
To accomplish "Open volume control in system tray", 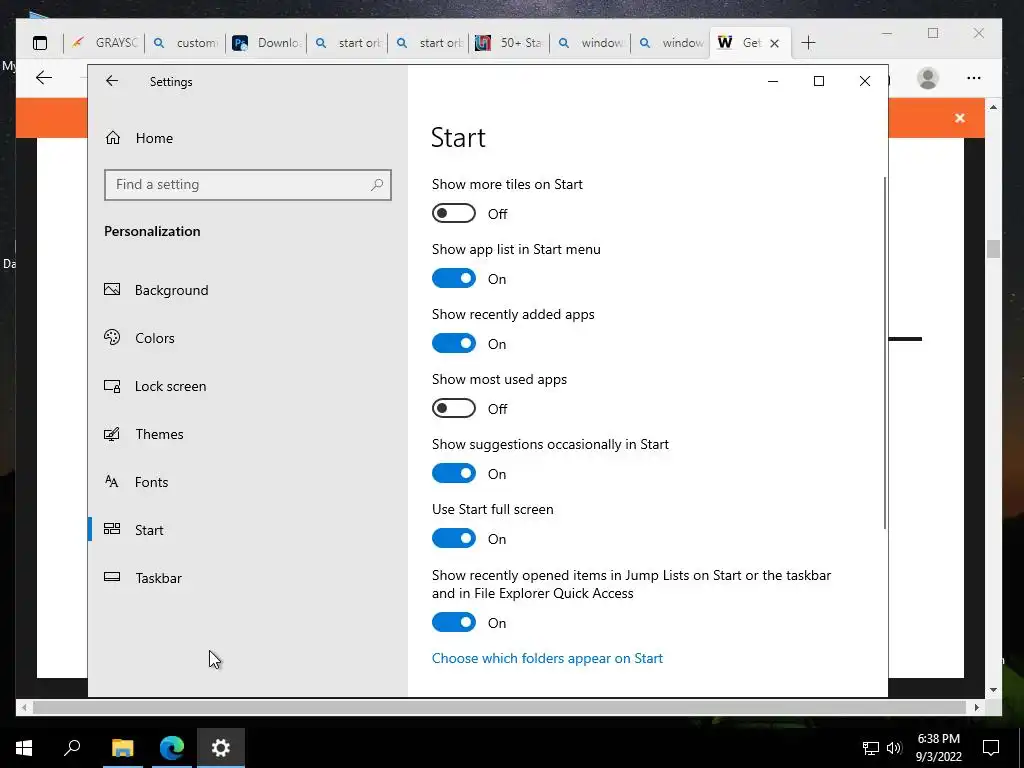I will pos(894,748).
